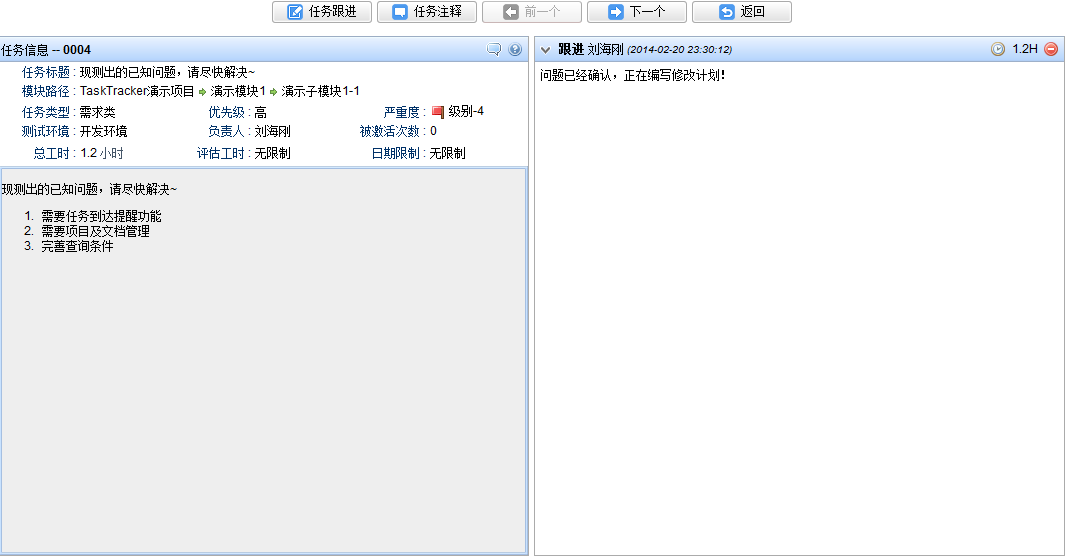Click the 1.2H hours label

click(1025, 49)
